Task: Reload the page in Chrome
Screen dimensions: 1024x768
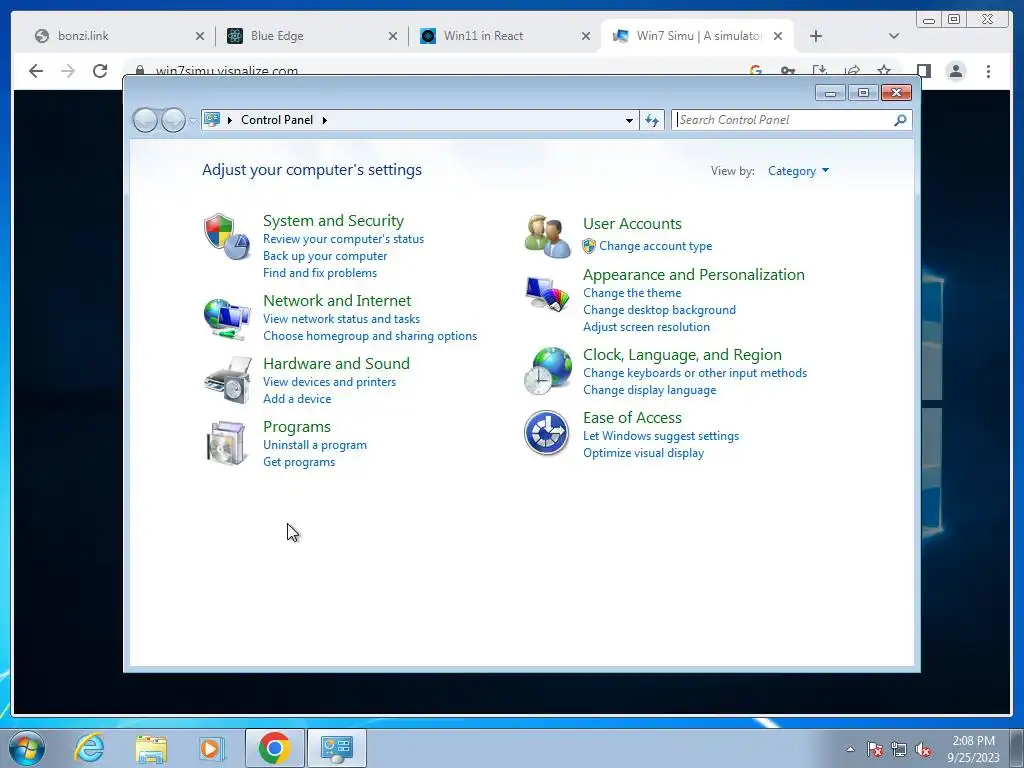Action: 100,71
